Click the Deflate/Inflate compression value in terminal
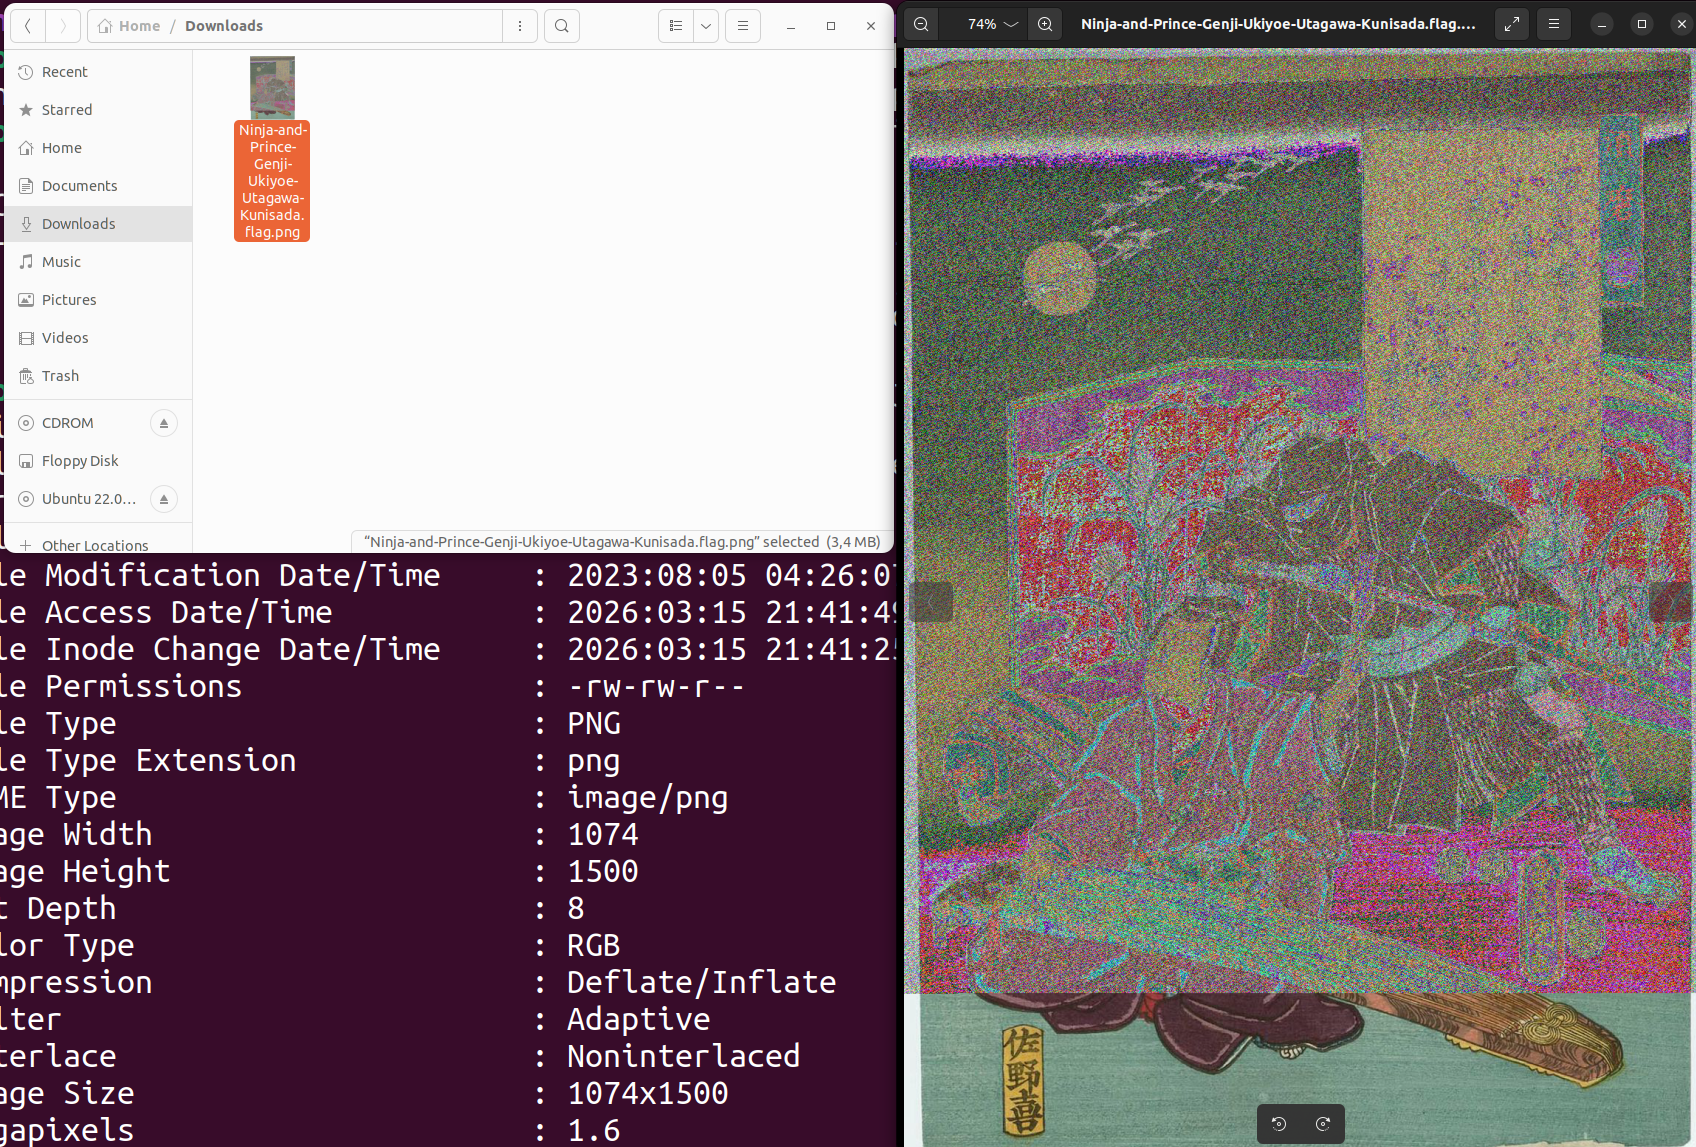This screenshot has height=1147, width=1696. [x=702, y=982]
